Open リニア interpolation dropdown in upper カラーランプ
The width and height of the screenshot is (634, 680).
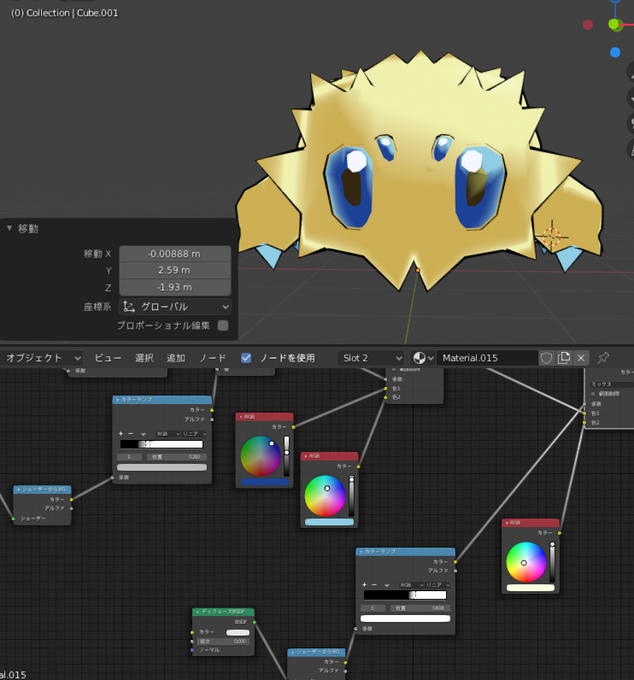coord(194,434)
